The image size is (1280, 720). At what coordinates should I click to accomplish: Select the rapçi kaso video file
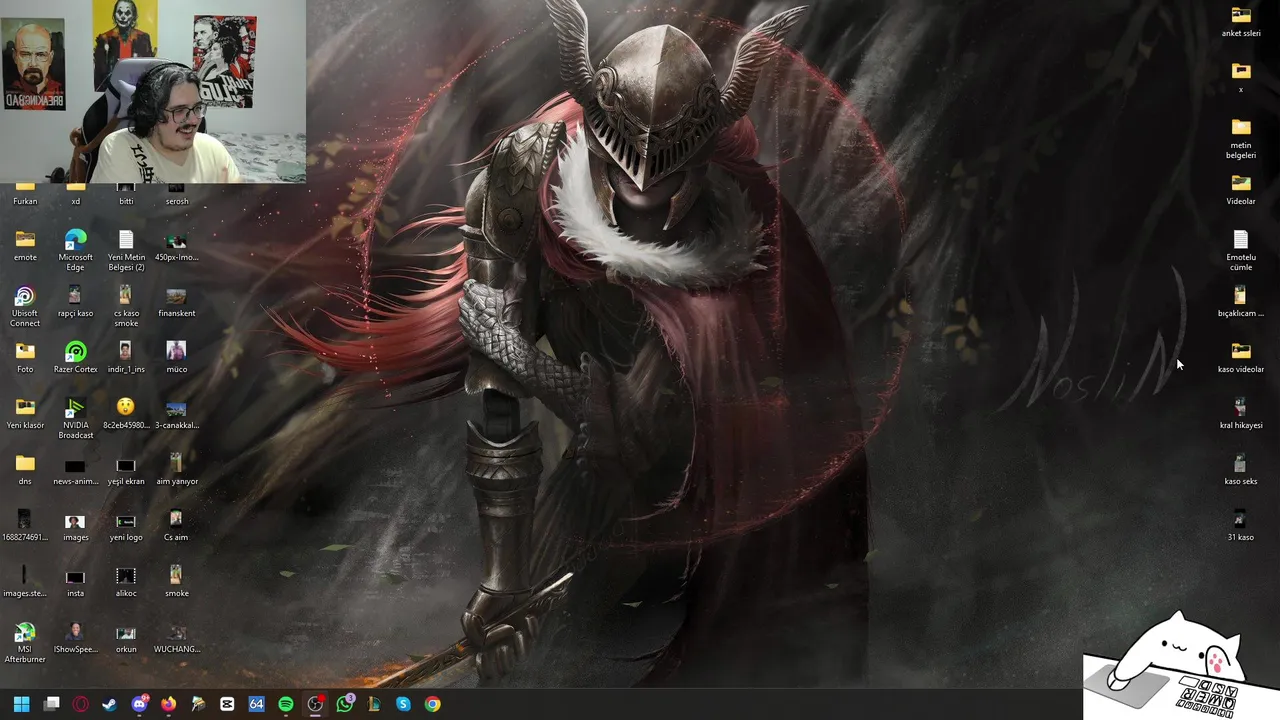(75, 302)
